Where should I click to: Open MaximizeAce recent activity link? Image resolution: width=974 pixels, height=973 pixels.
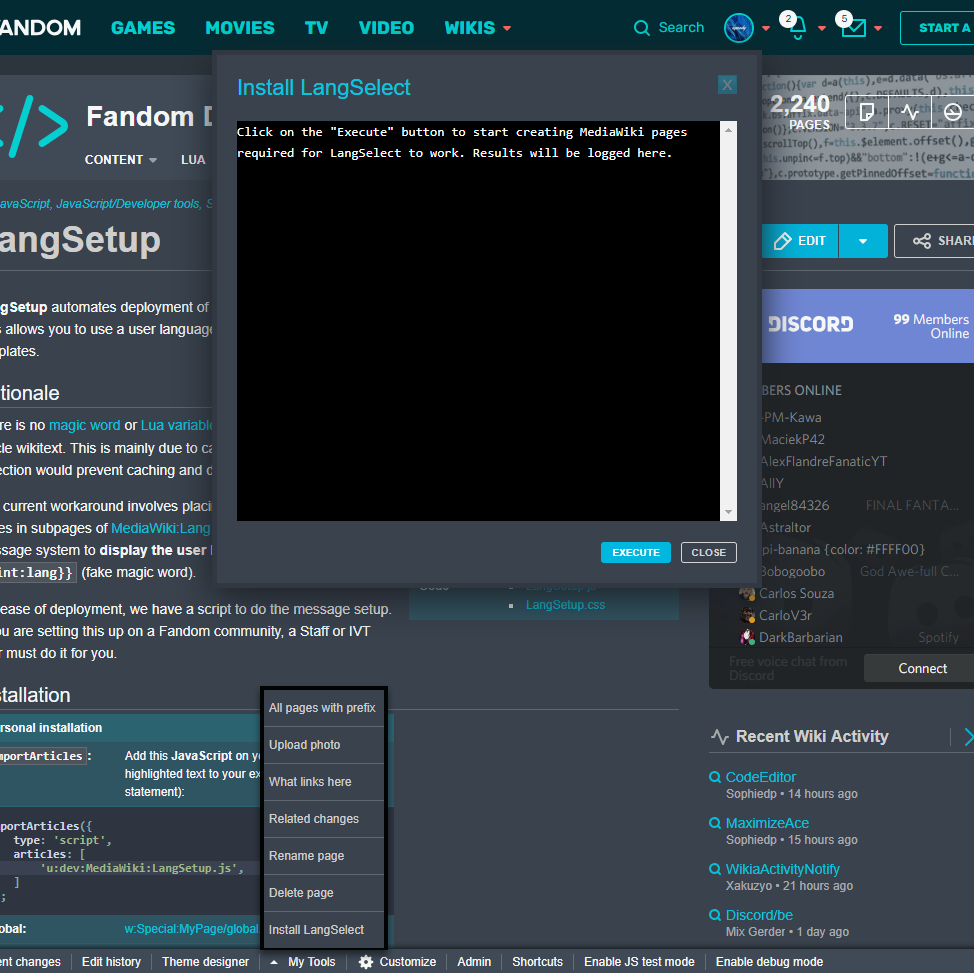point(767,823)
